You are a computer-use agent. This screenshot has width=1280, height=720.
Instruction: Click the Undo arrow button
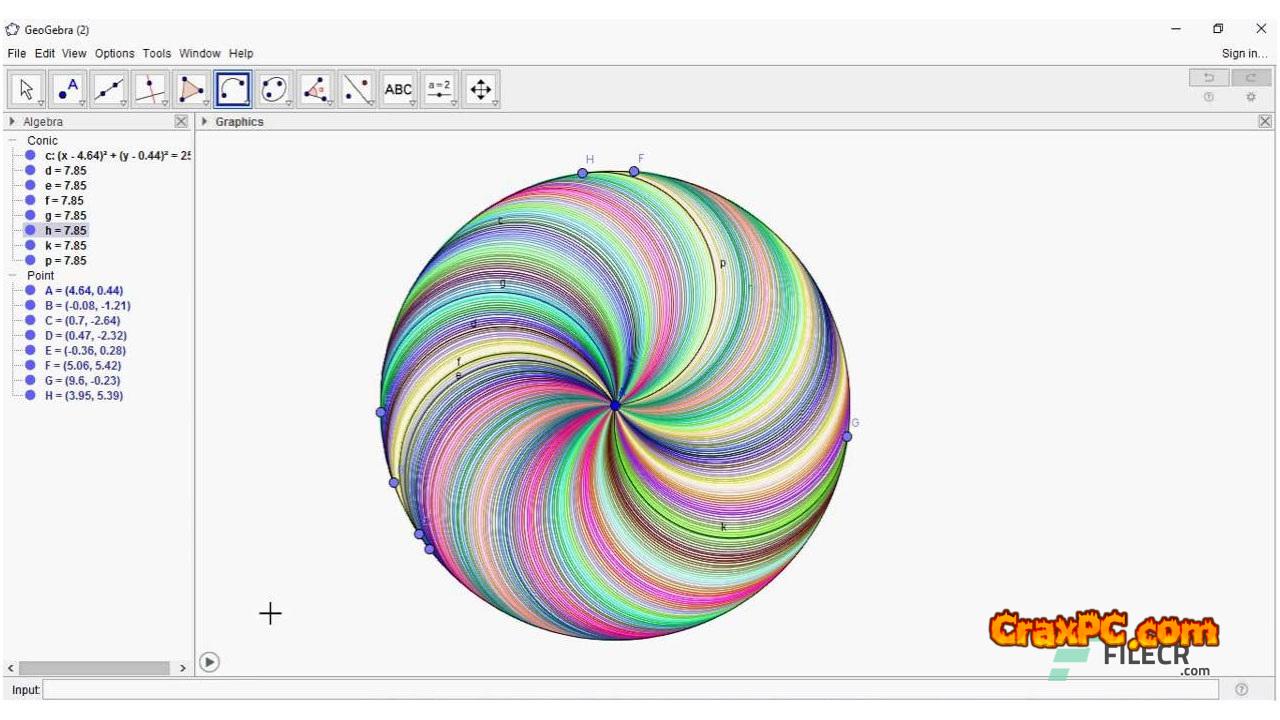(x=1209, y=78)
